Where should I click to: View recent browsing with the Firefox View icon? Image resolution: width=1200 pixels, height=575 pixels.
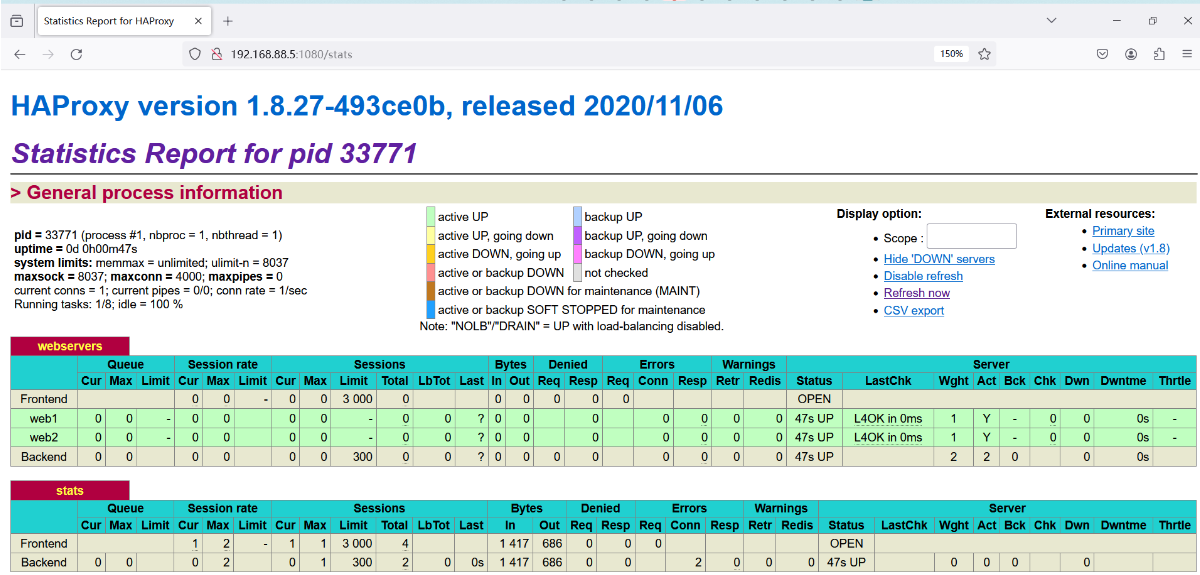click(17, 20)
